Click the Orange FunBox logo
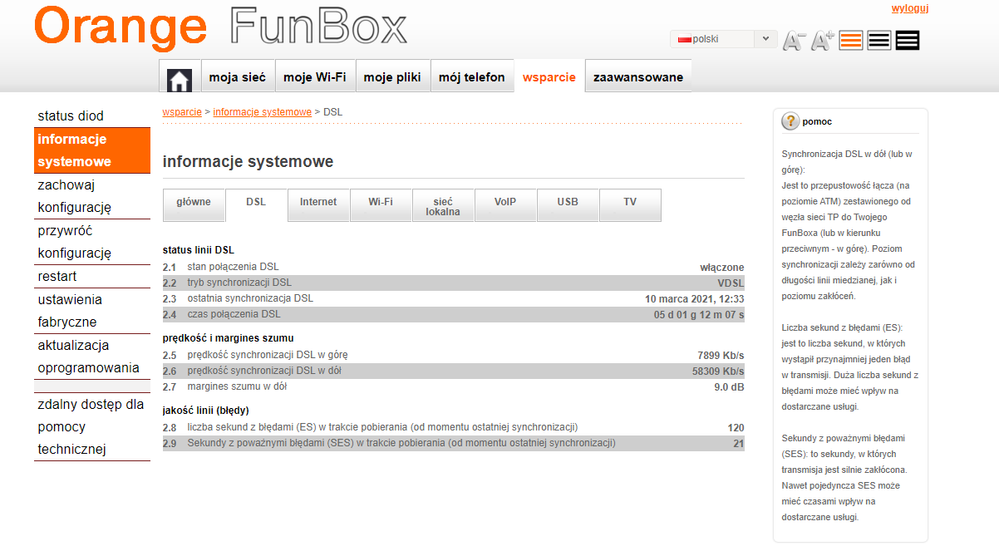Screen dimensions: 999x546 point(220,27)
